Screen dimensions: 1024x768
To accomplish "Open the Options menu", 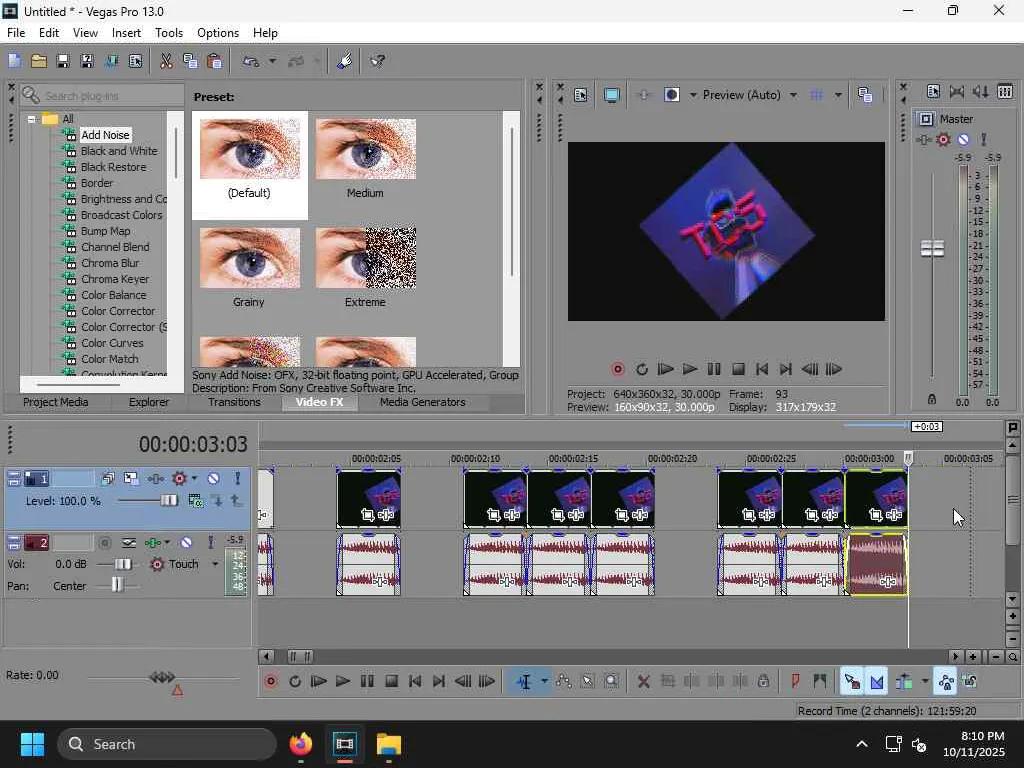I will pos(217,33).
